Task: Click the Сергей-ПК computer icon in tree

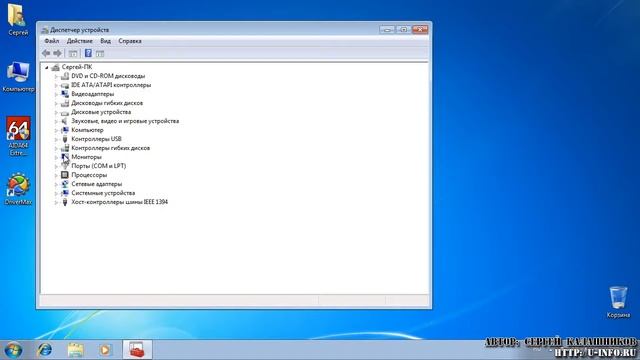Action: coord(56,67)
